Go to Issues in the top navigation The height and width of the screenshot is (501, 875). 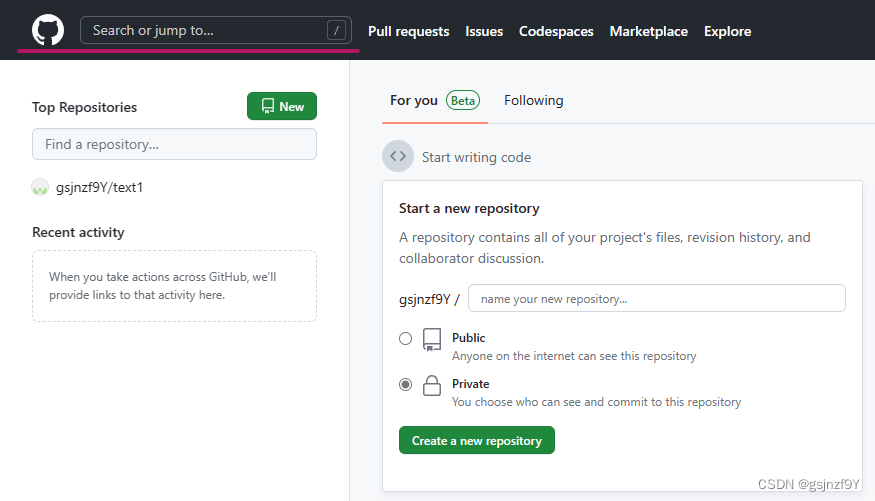484,31
